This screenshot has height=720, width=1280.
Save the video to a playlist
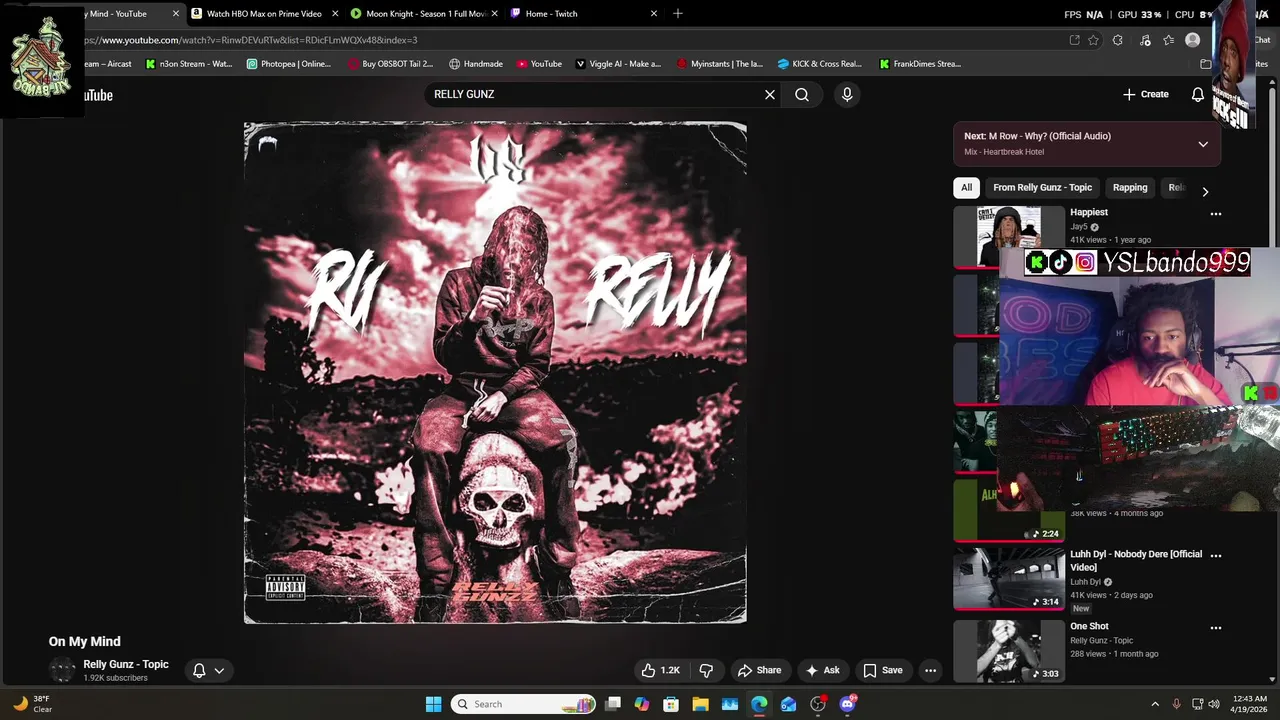pos(883,670)
